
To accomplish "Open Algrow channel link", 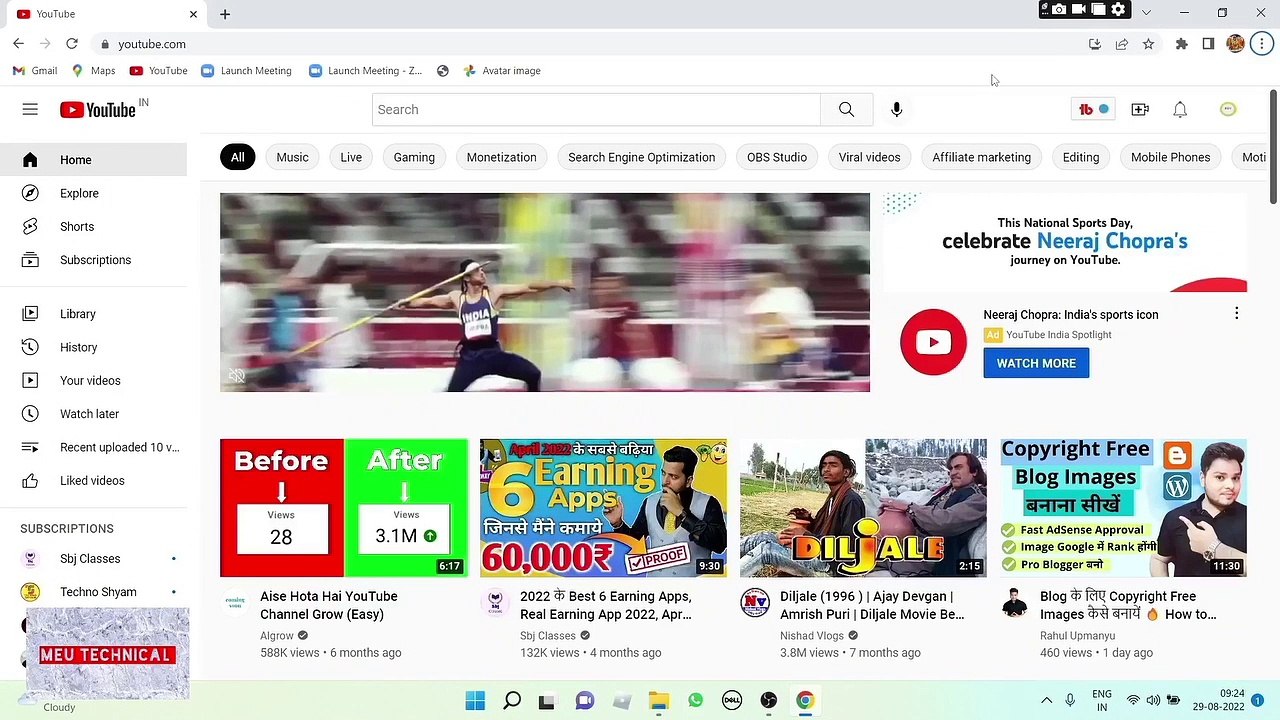I will (277, 636).
